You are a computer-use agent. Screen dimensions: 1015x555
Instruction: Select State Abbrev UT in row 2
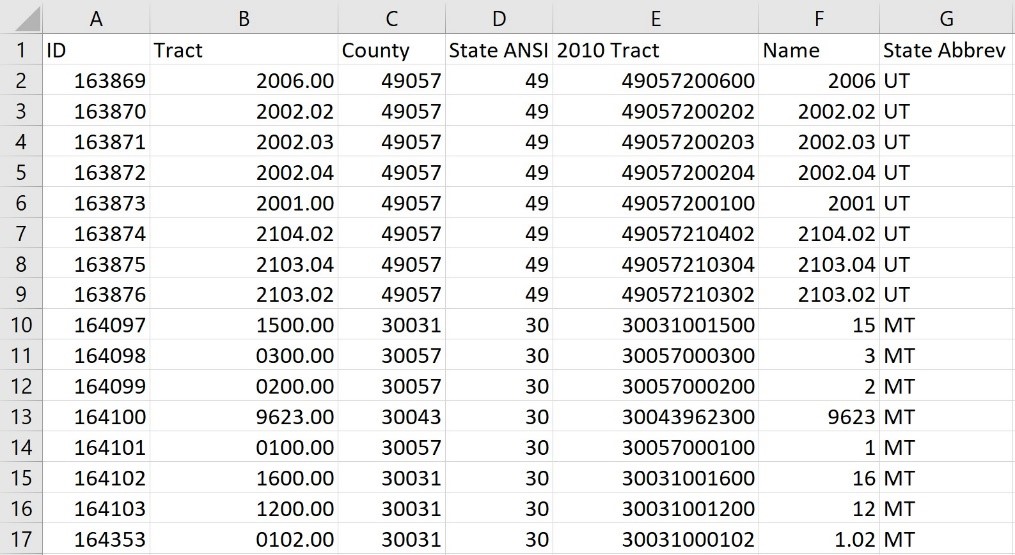click(x=947, y=80)
